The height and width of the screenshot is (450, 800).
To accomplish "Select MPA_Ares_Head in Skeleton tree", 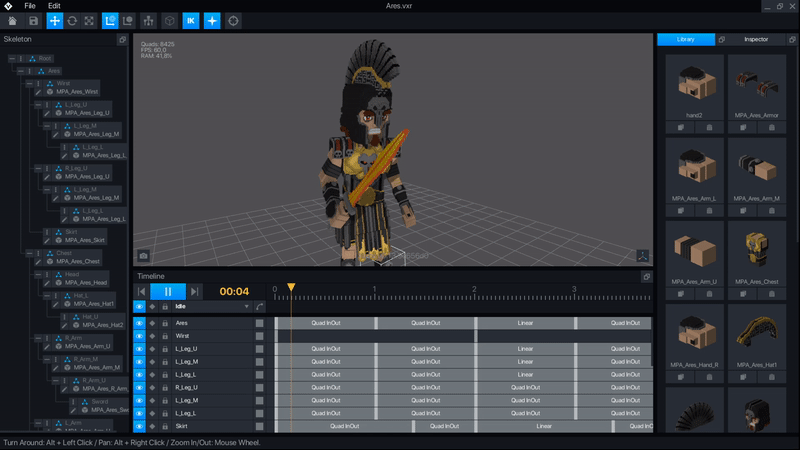I will [x=85, y=283].
